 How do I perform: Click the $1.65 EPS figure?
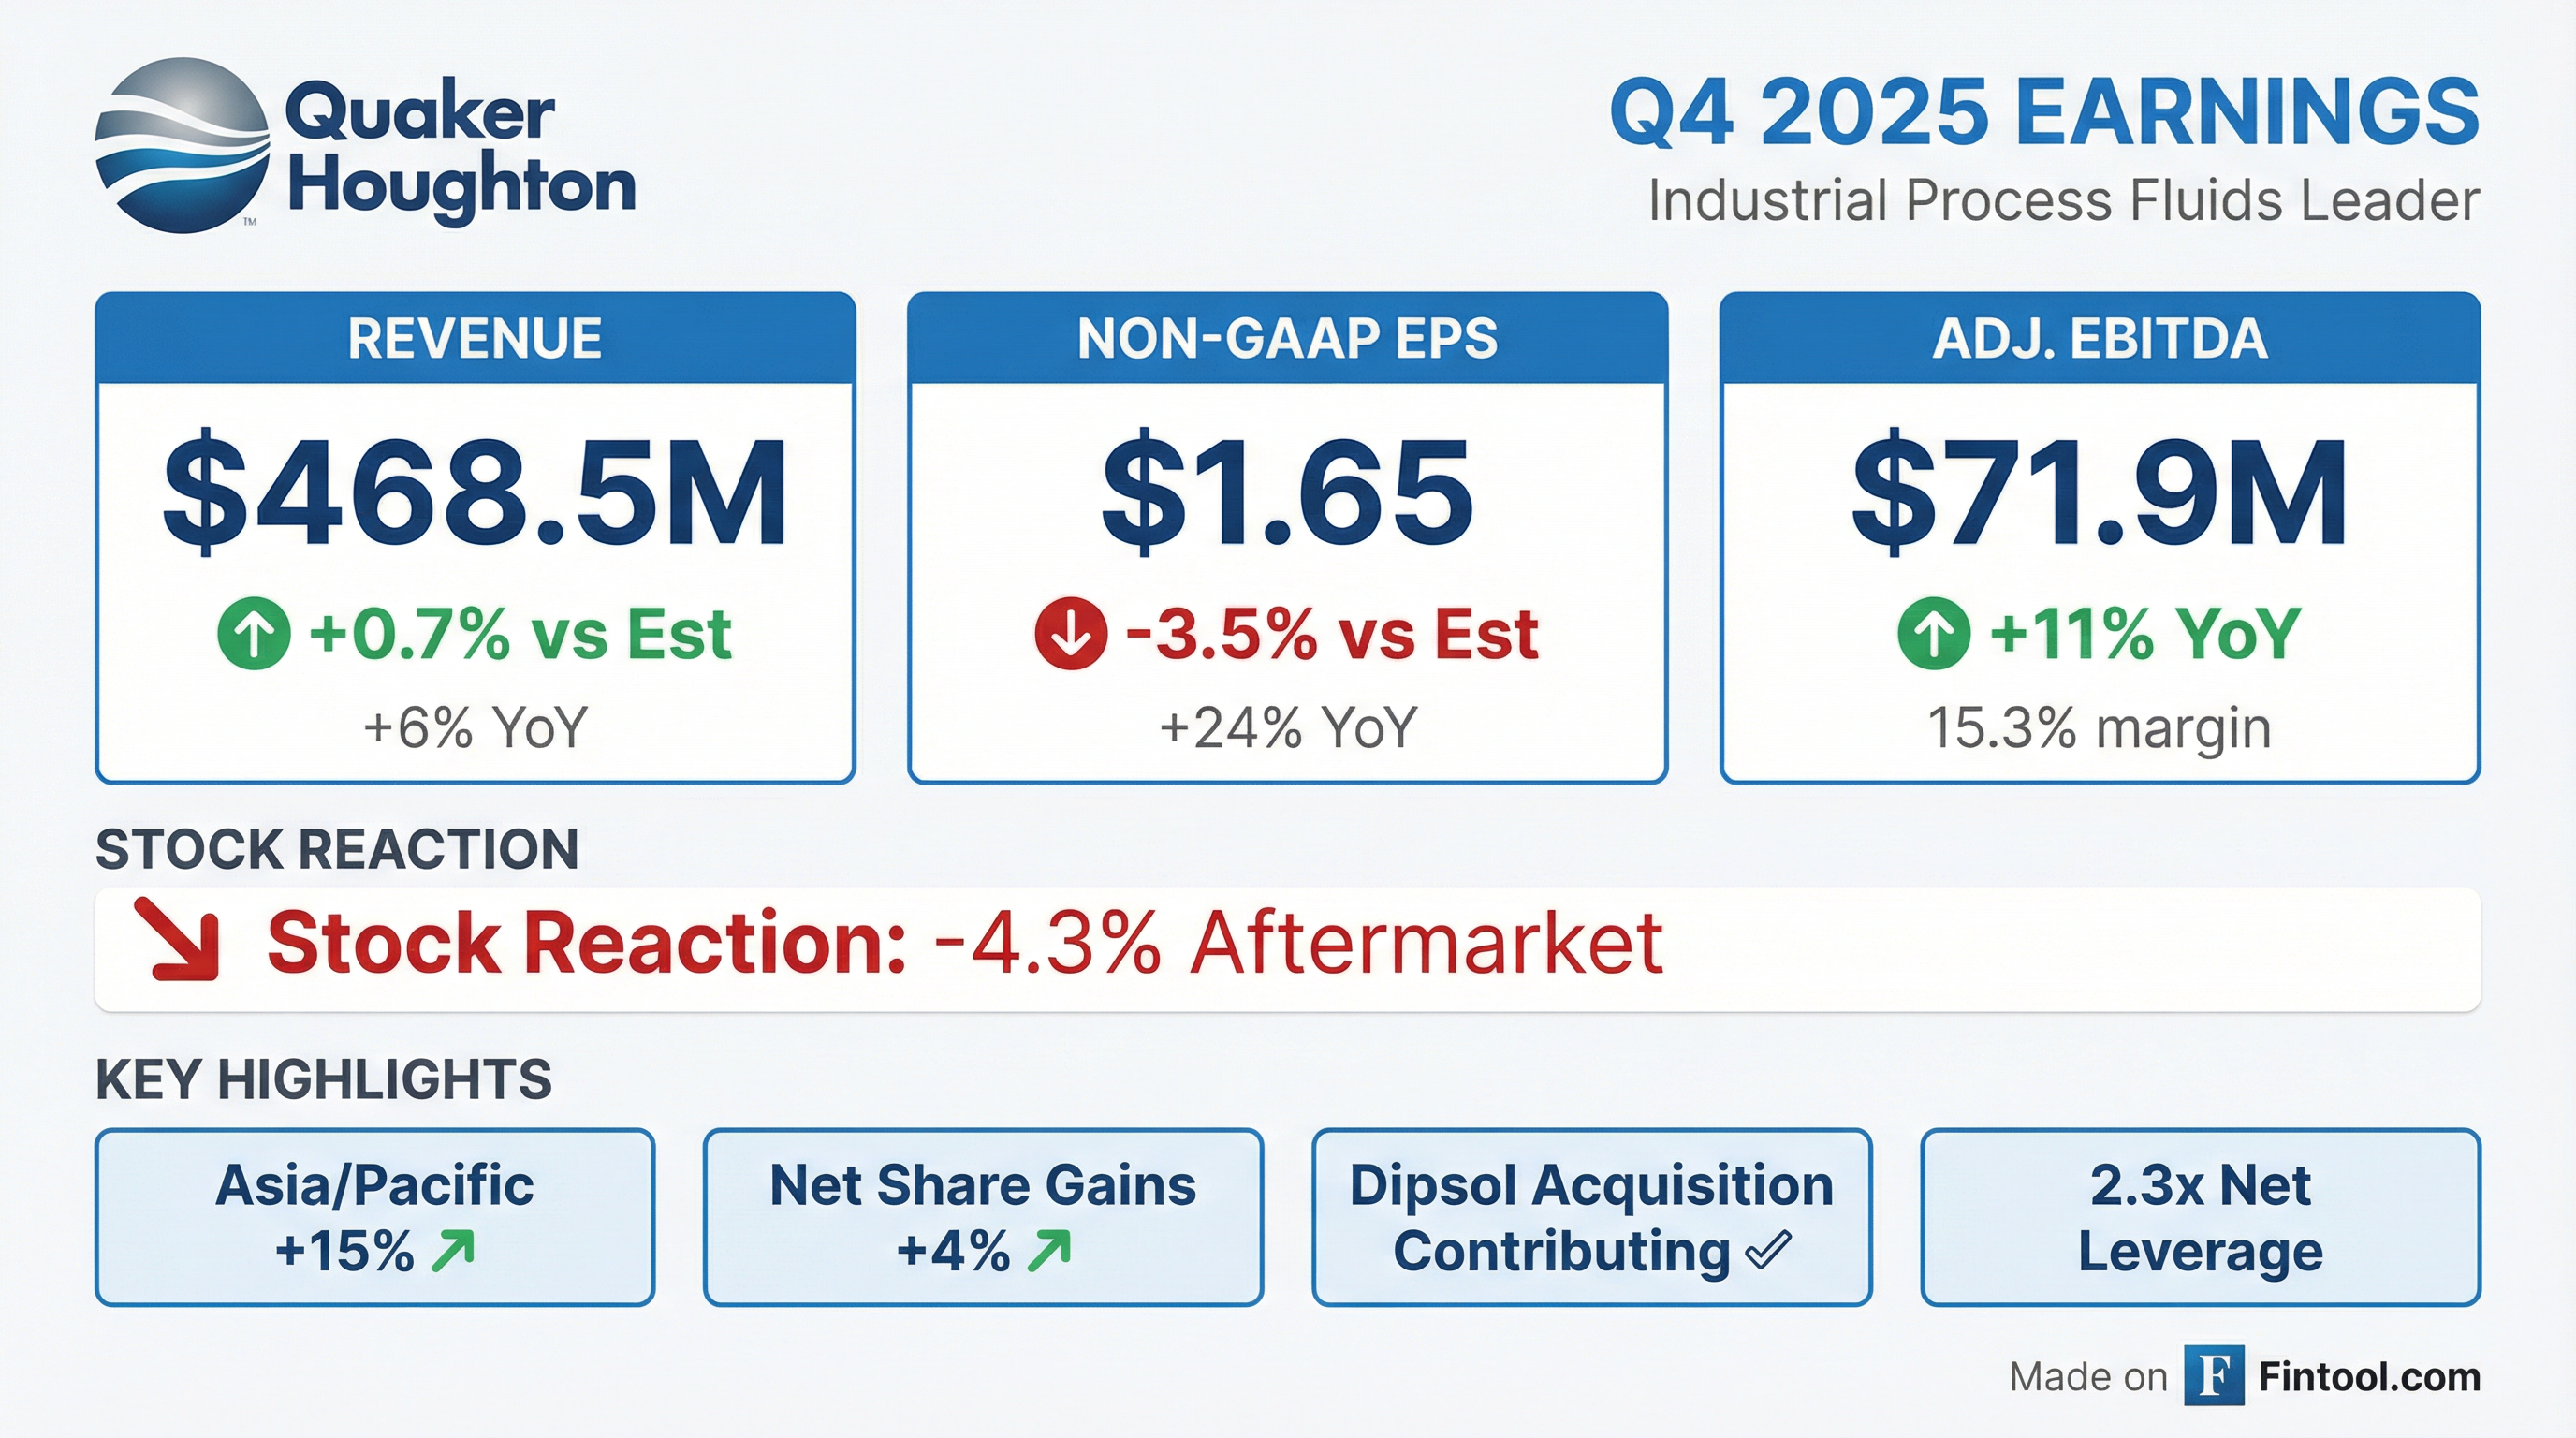pos(1287,494)
